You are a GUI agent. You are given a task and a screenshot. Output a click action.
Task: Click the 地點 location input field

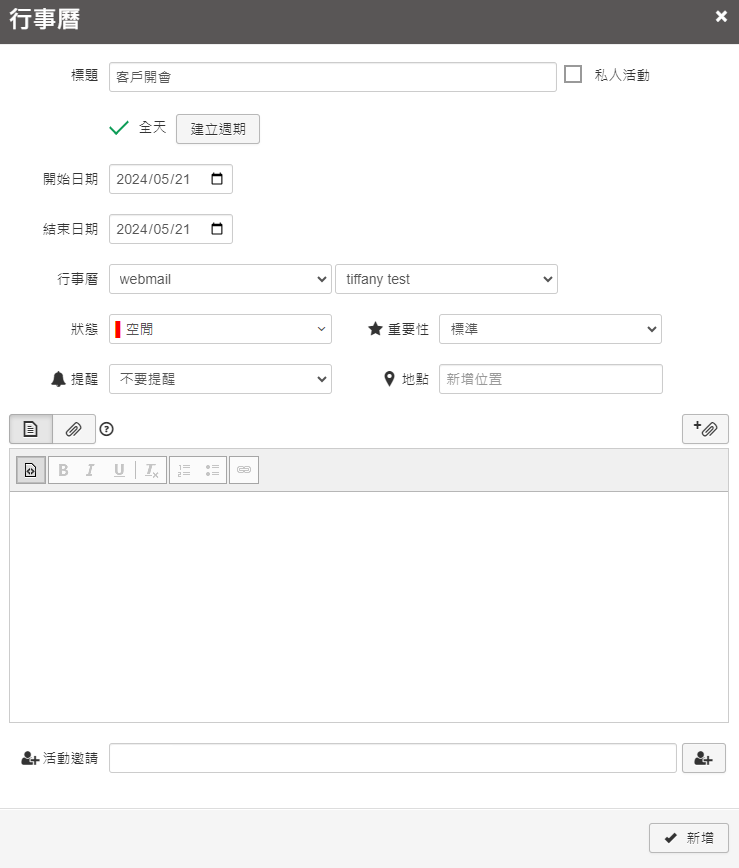tap(550, 379)
